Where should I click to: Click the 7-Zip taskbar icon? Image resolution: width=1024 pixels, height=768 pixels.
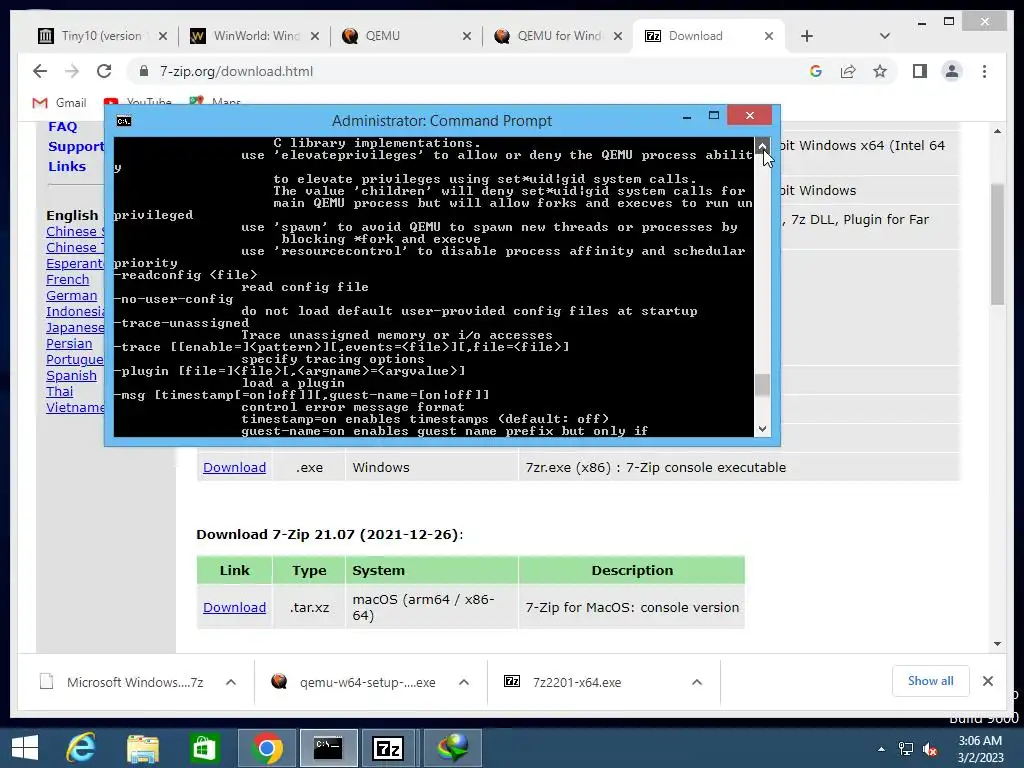click(388, 748)
